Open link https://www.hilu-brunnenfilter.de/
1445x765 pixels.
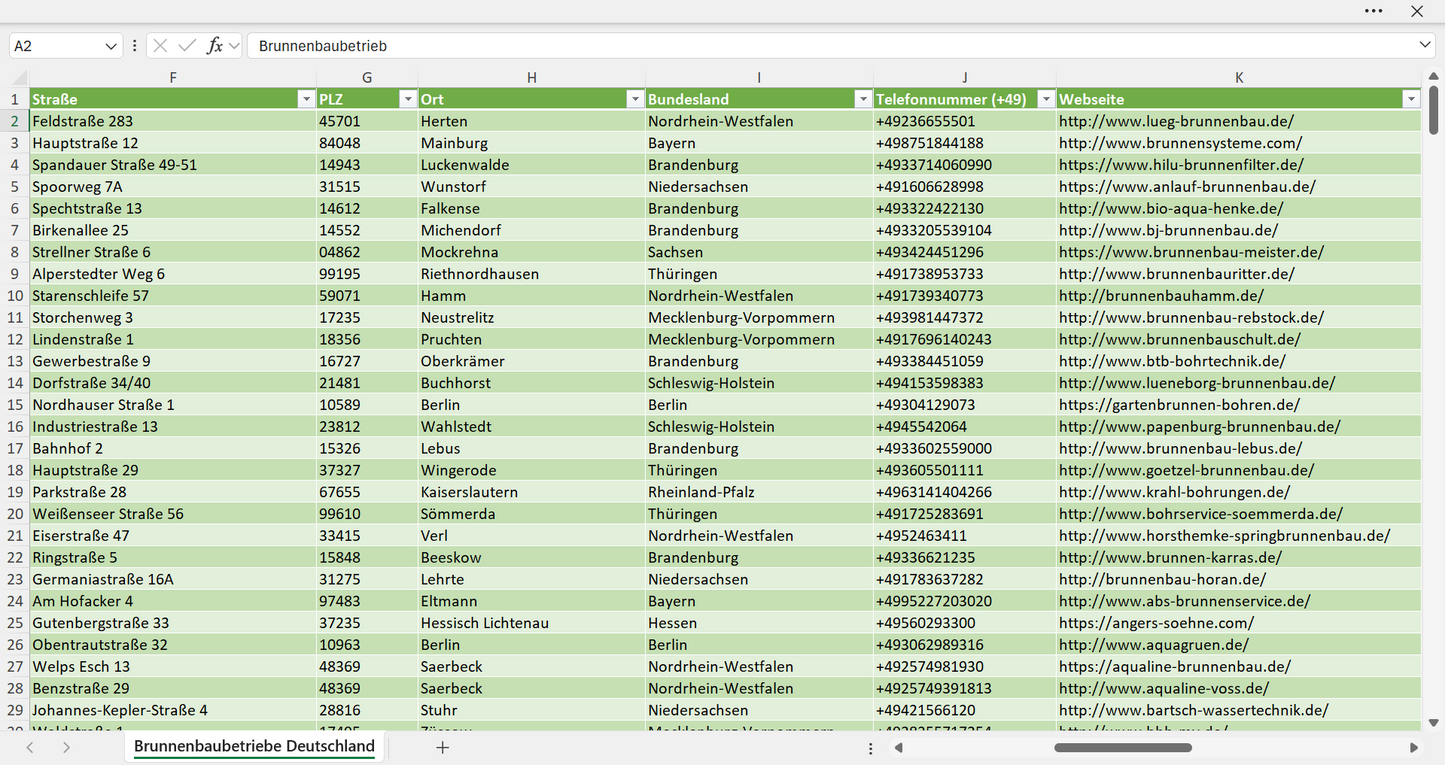(x=1181, y=165)
